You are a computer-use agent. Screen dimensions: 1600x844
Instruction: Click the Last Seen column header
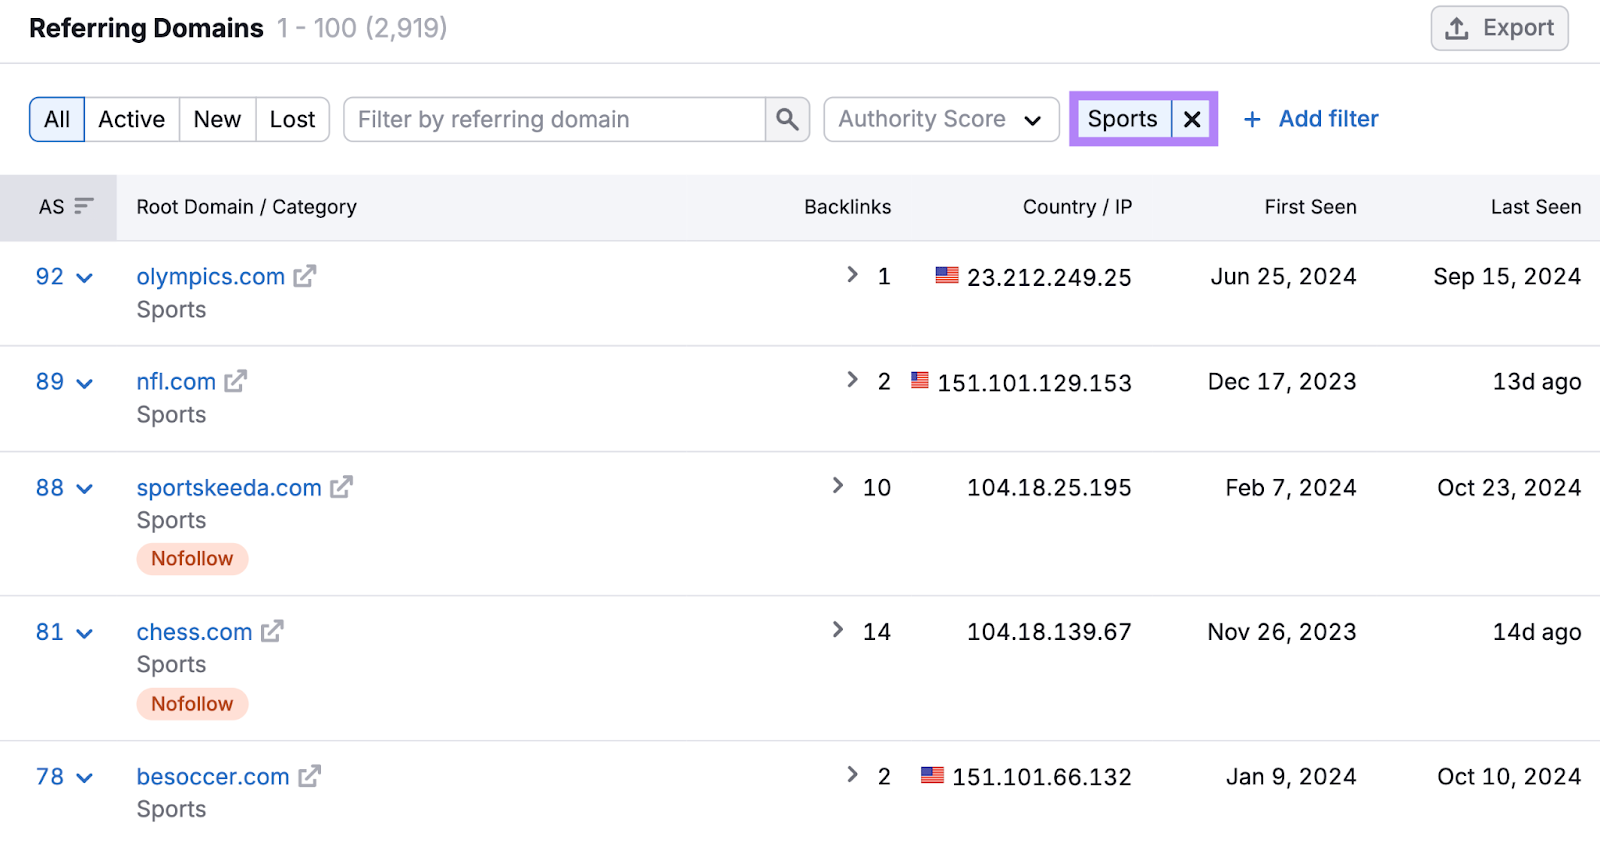click(x=1536, y=207)
